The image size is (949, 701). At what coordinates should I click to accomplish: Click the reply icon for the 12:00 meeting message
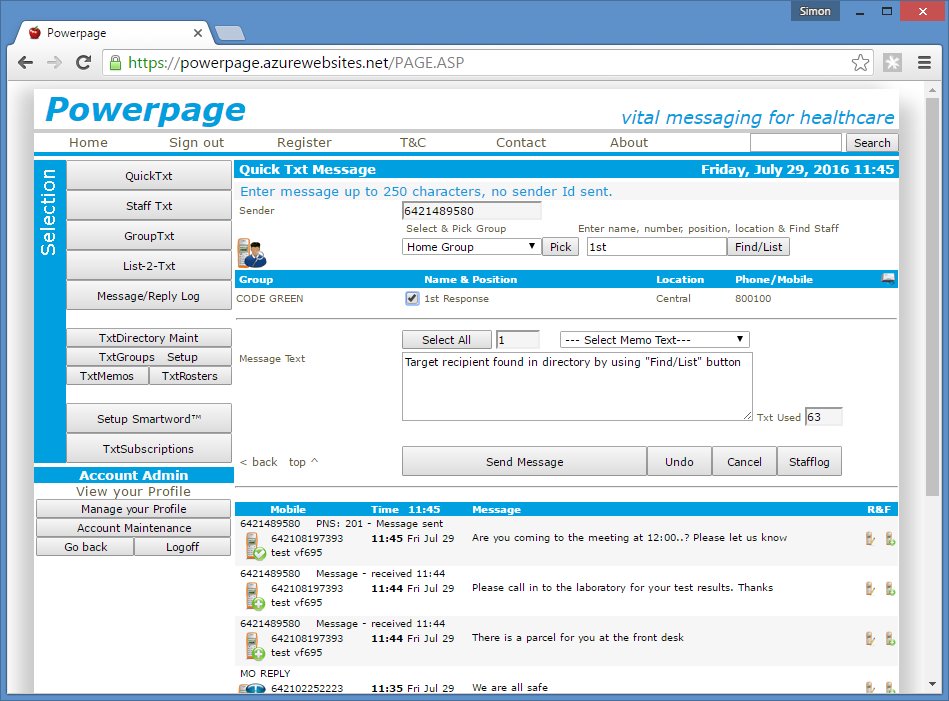[870, 538]
